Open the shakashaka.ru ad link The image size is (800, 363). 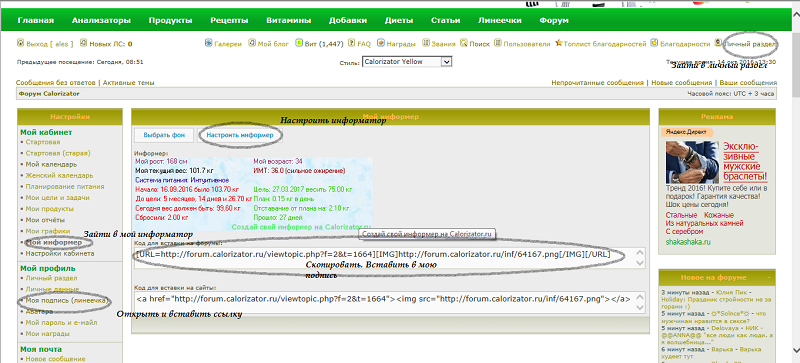(x=688, y=242)
